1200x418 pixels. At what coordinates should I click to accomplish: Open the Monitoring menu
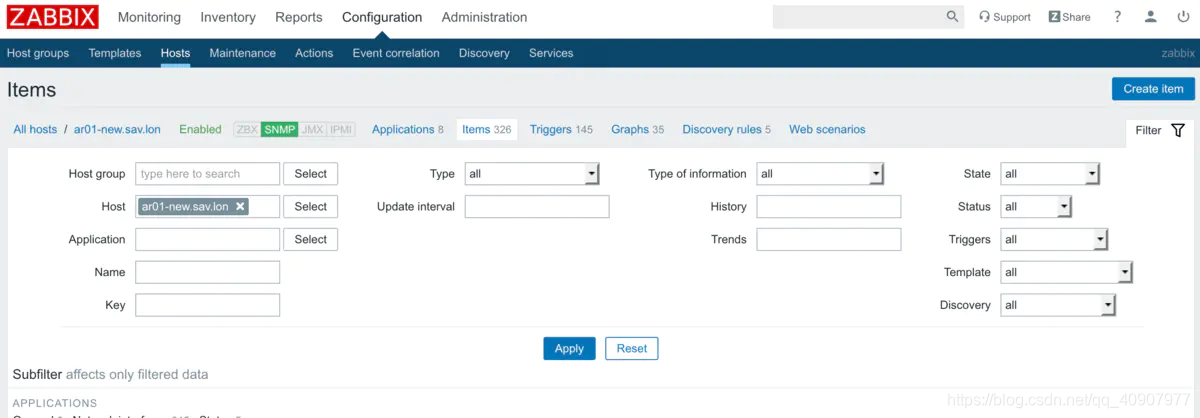coord(149,17)
